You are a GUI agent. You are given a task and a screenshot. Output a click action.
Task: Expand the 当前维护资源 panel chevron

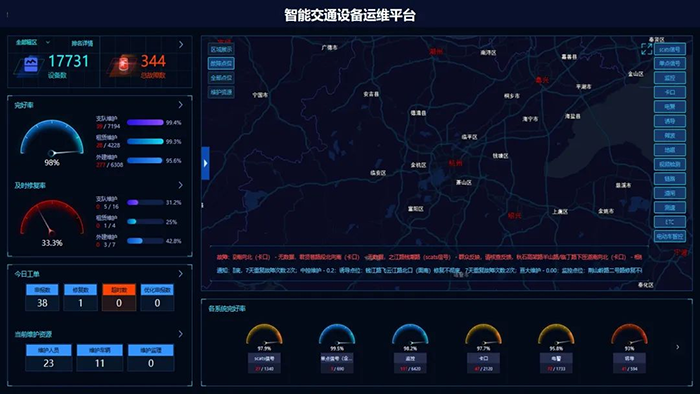180,334
